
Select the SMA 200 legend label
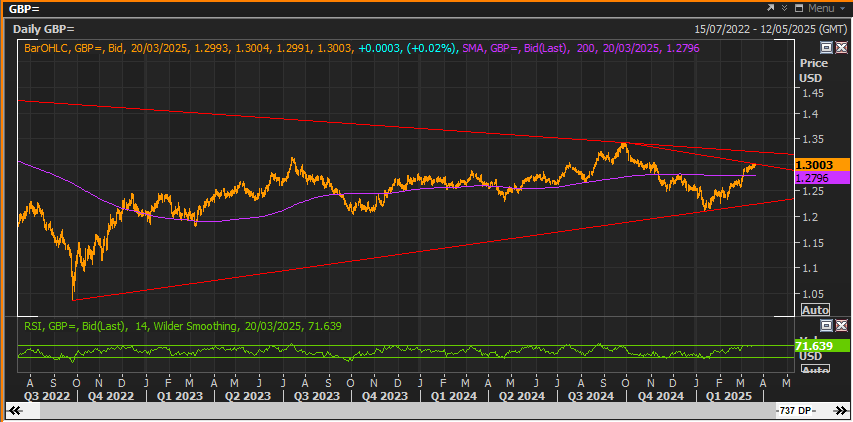[580, 48]
